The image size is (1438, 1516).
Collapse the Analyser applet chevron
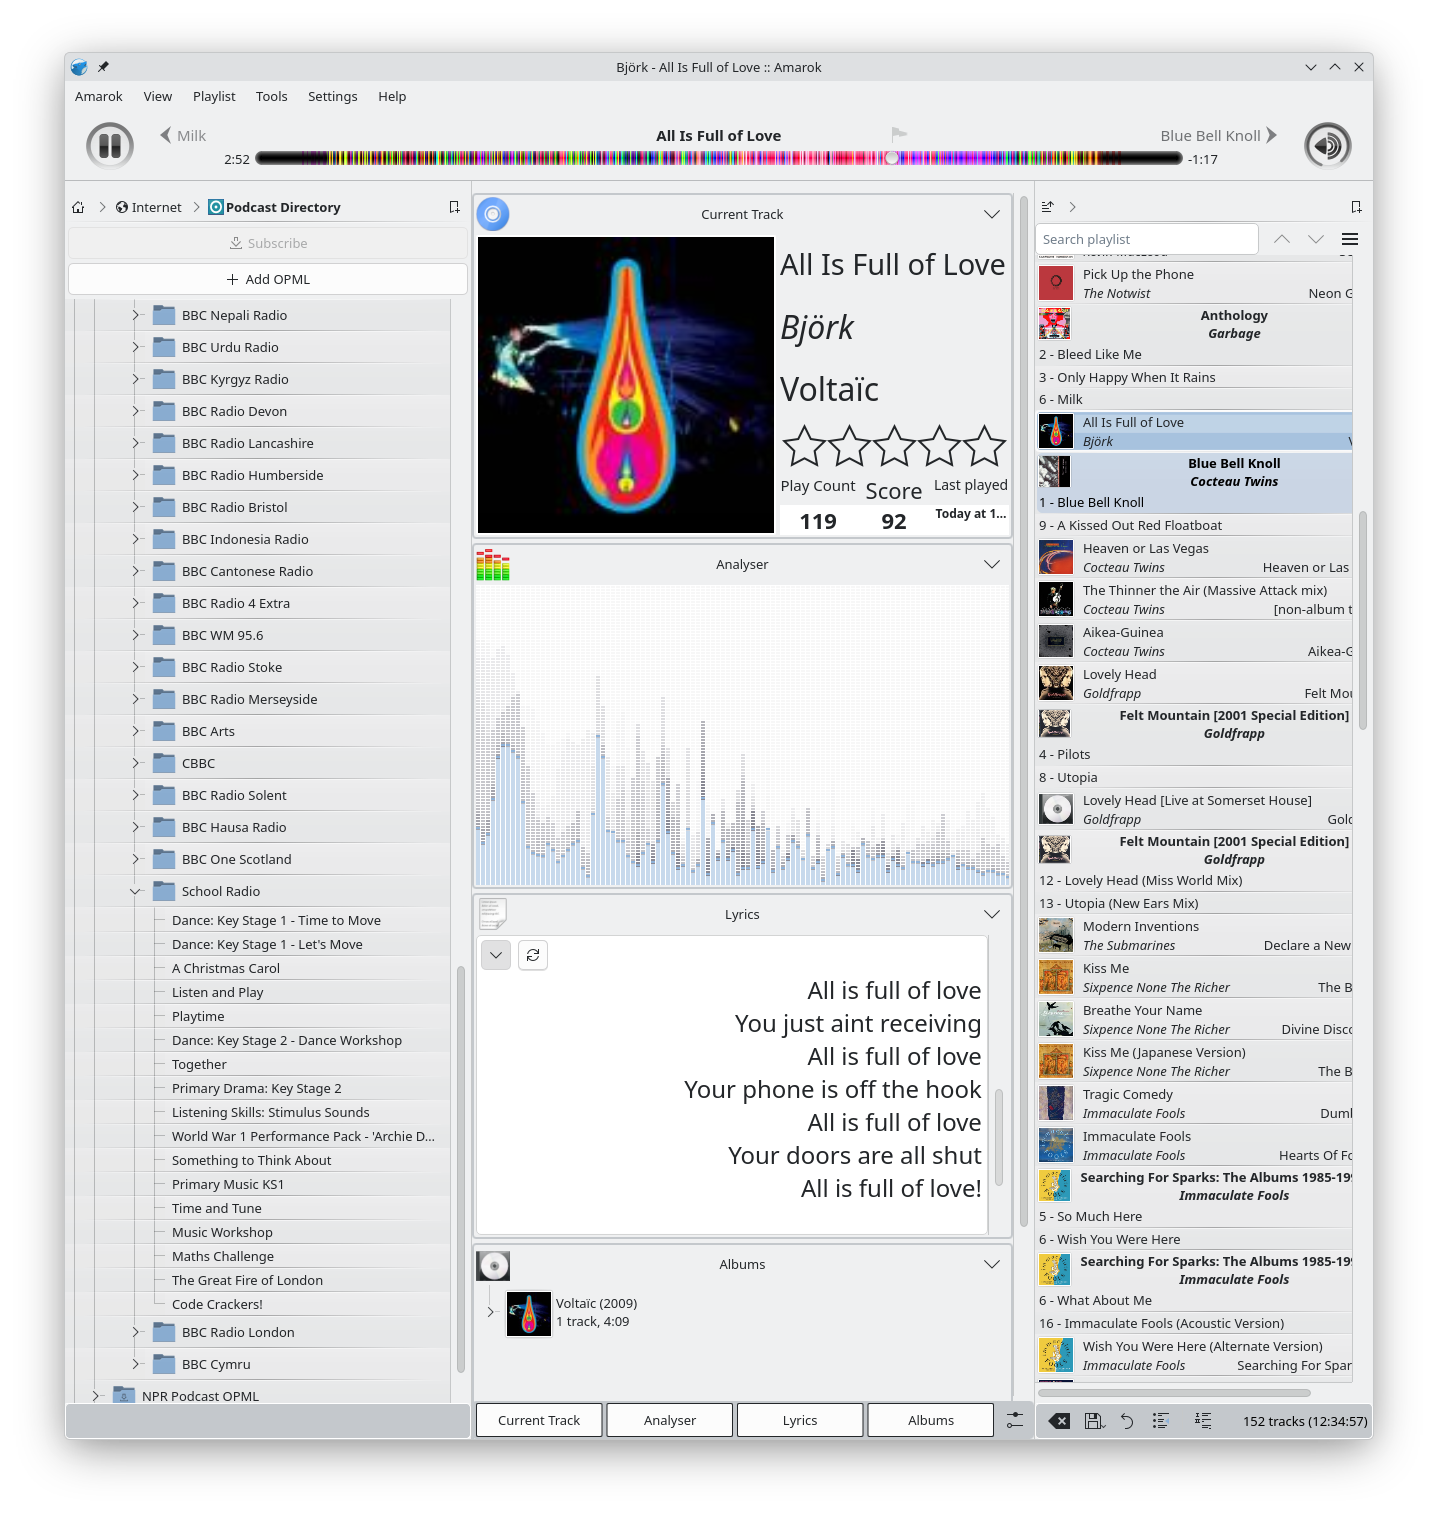(992, 564)
